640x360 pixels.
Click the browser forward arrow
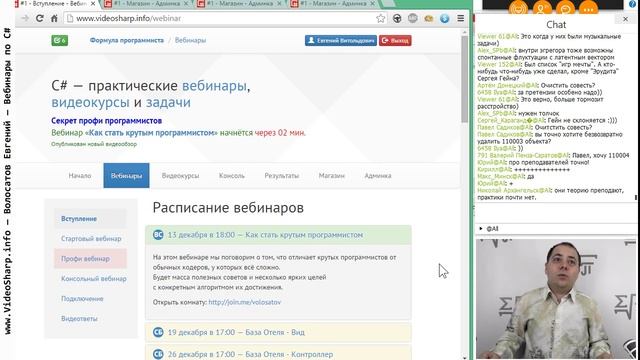[x=25, y=18]
